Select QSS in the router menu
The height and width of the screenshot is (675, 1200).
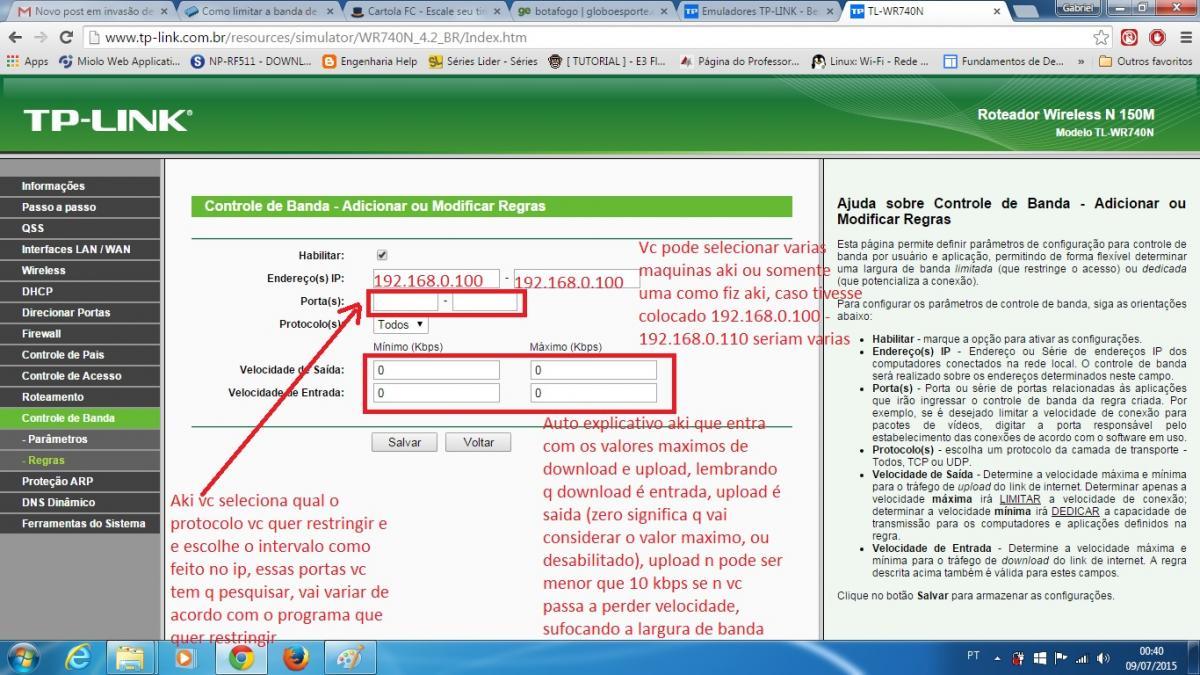click(80, 228)
